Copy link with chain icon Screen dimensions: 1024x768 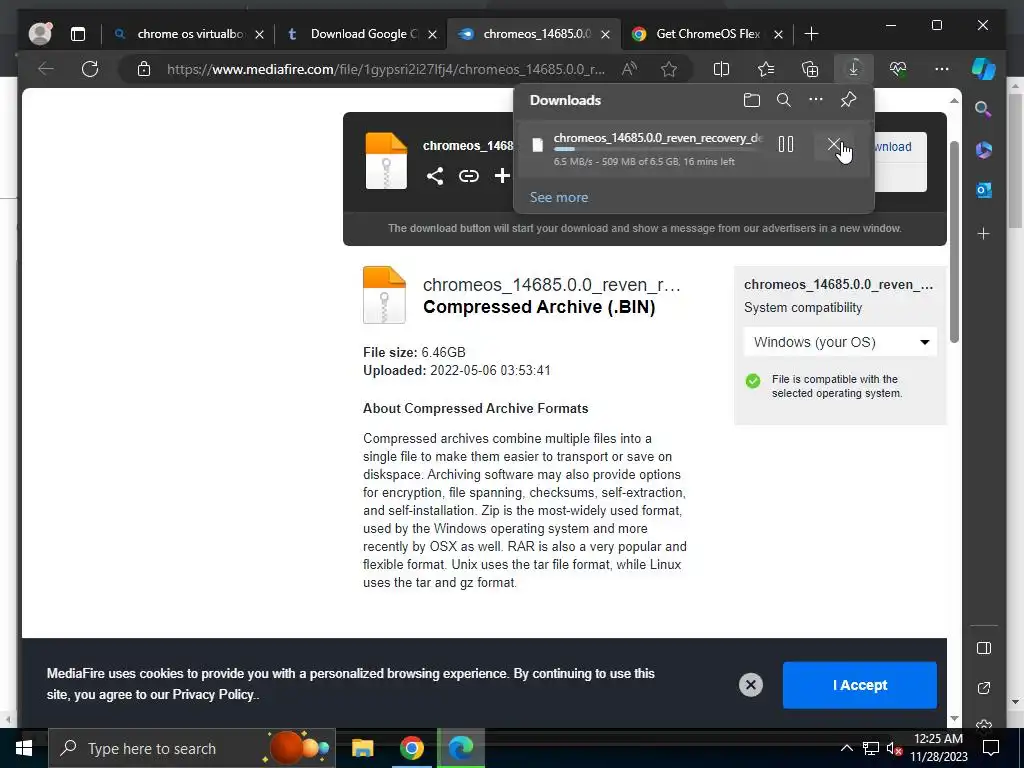(468, 176)
